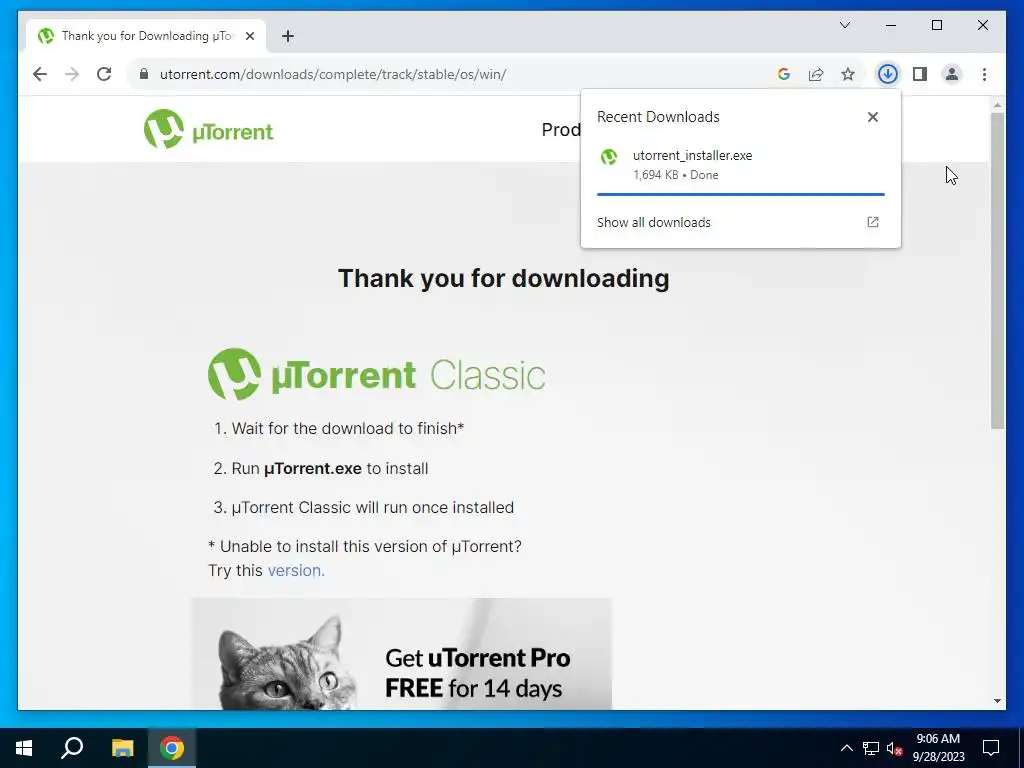Image resolution: width=1024 pixels, height=768 pixels.
Task: Reload the page with refresh icon
Action: pos(104,74)
